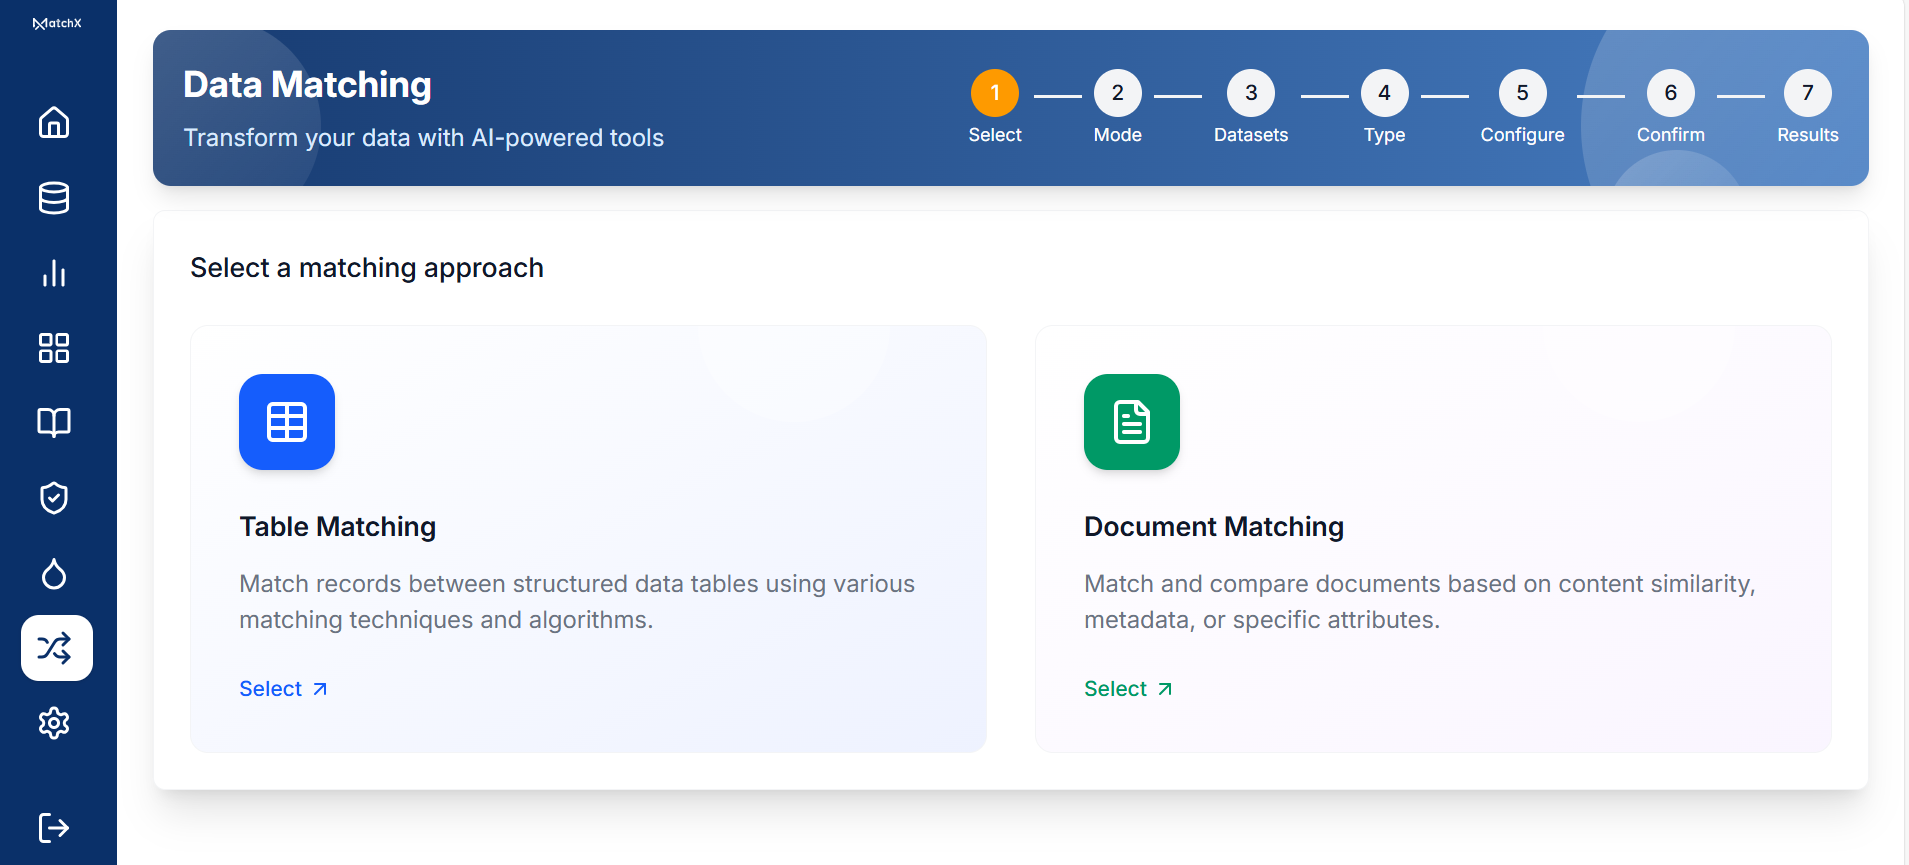Go to step 6 Confirm circle

point(1671,93)
